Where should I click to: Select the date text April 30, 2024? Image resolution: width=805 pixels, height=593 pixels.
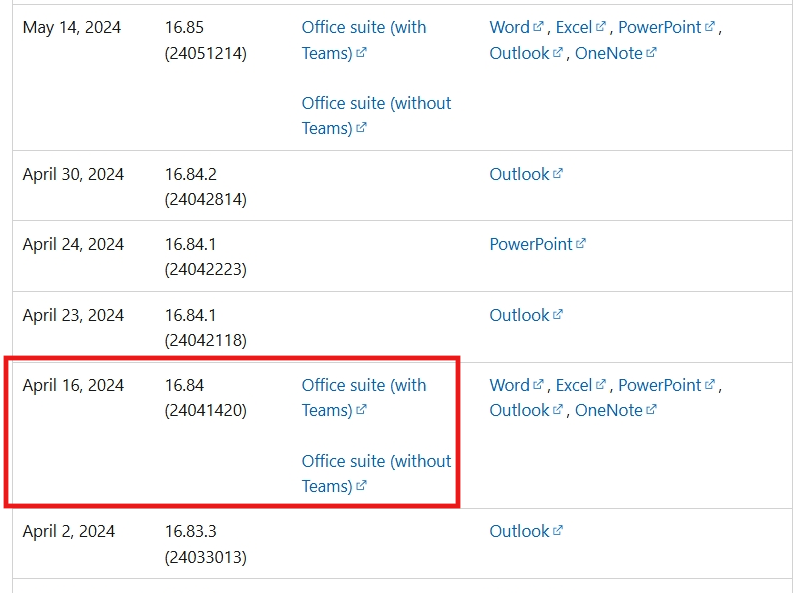tap(73, 174)
